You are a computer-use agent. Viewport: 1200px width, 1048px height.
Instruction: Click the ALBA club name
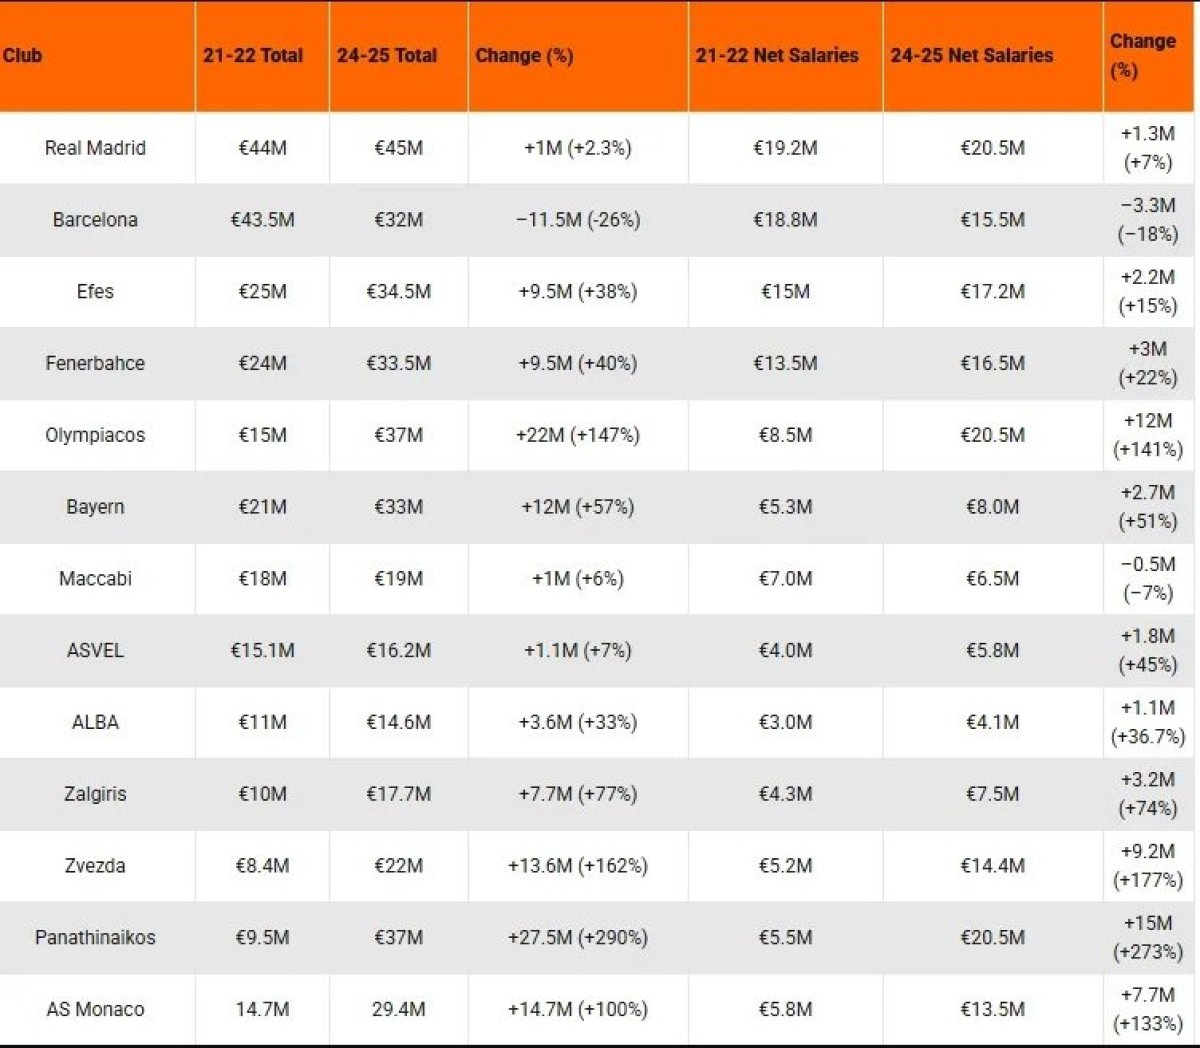pyautogui.click(x=95, y=722)
